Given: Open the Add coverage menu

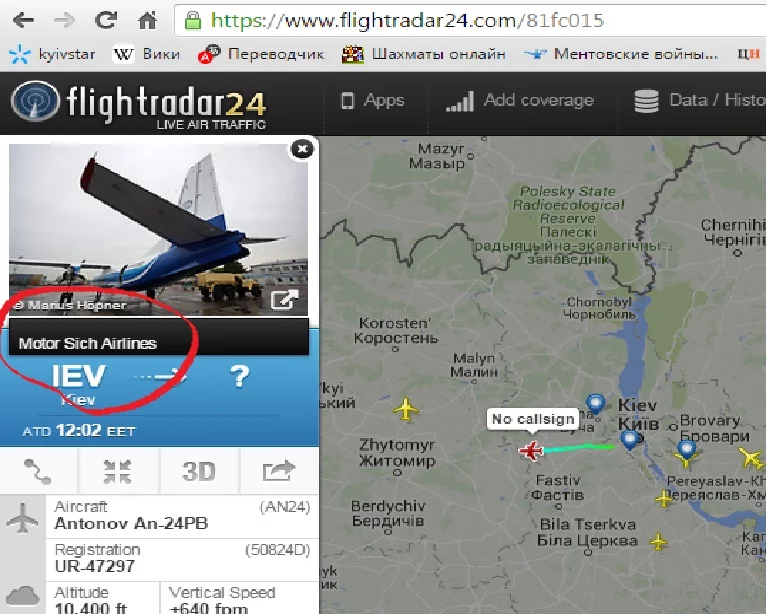Looking at the screenshot, I should (x=520, y=101).
